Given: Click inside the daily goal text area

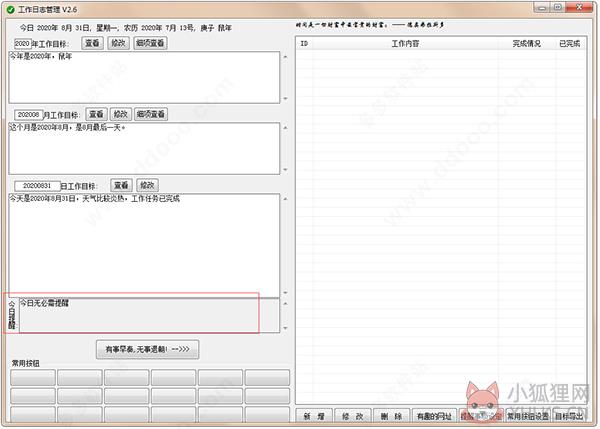Looking at the screenshot, I should coord(144,245).
